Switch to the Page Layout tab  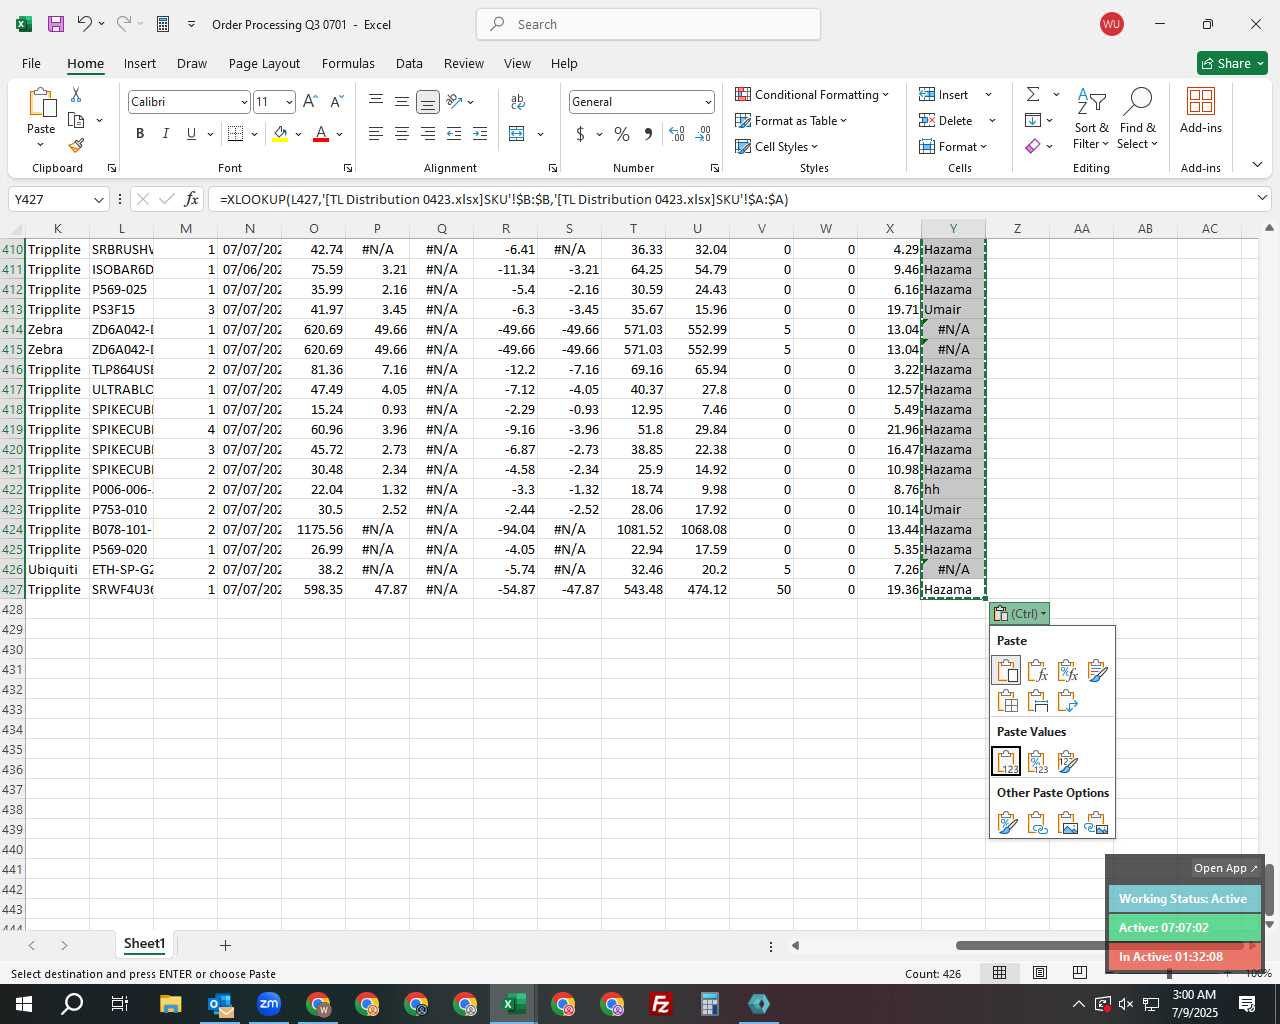pyautogui.click(x=264, y=63)
